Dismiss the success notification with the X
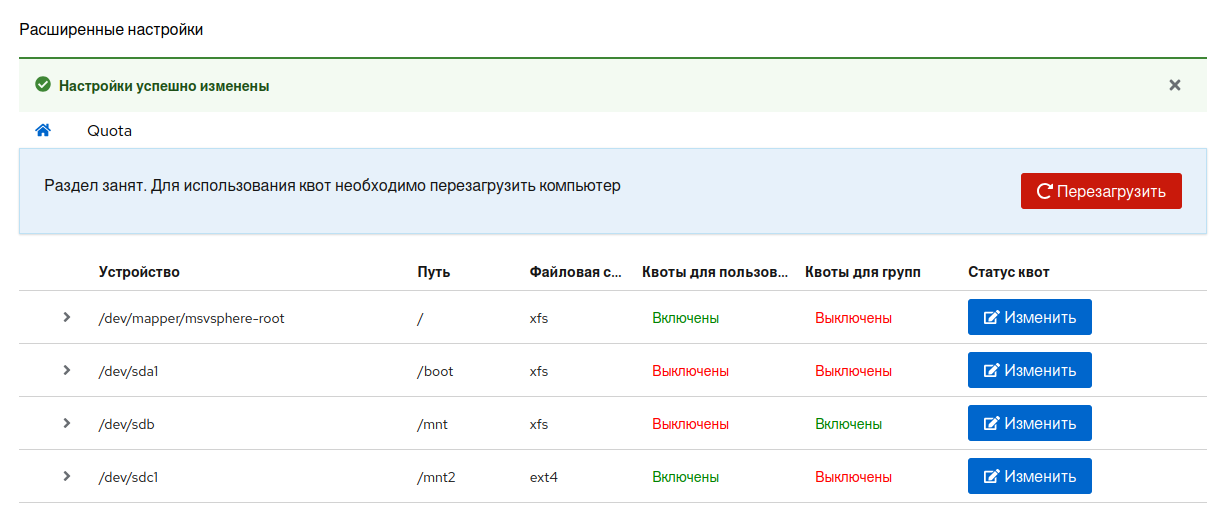 pyautogui.click(x=1175, y=85)
